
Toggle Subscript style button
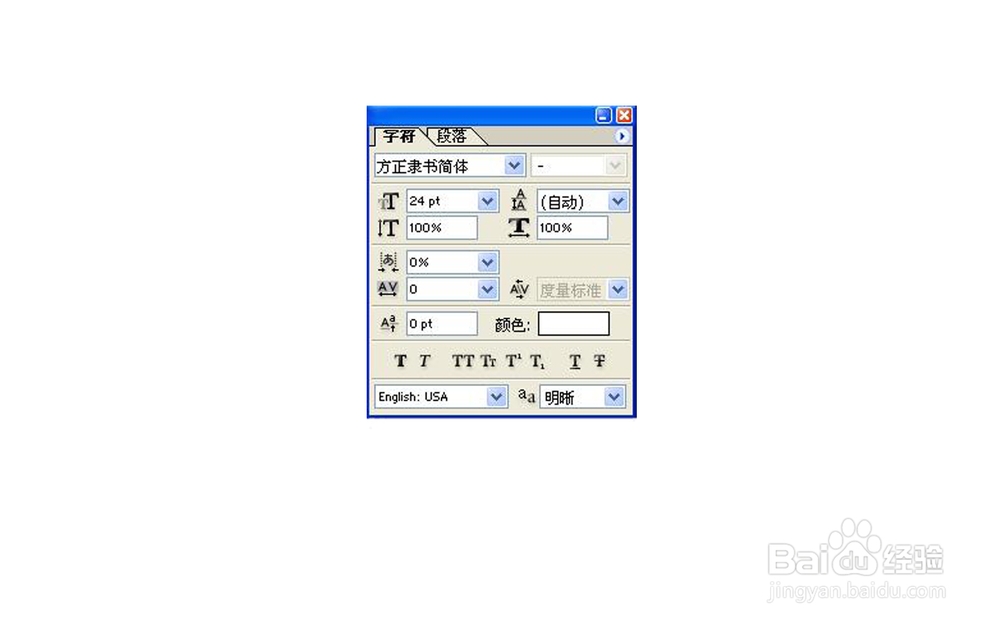point(538,362)
